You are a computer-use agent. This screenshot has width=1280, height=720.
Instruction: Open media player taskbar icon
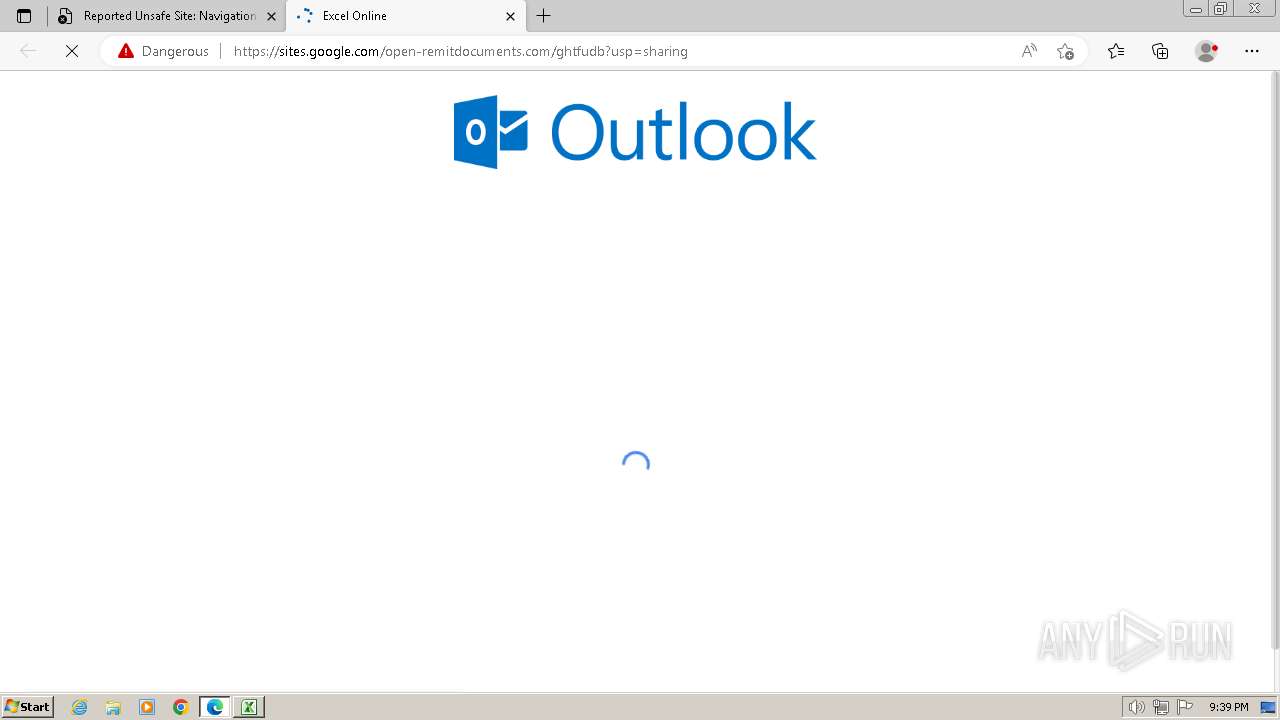(x=147, y=707)
